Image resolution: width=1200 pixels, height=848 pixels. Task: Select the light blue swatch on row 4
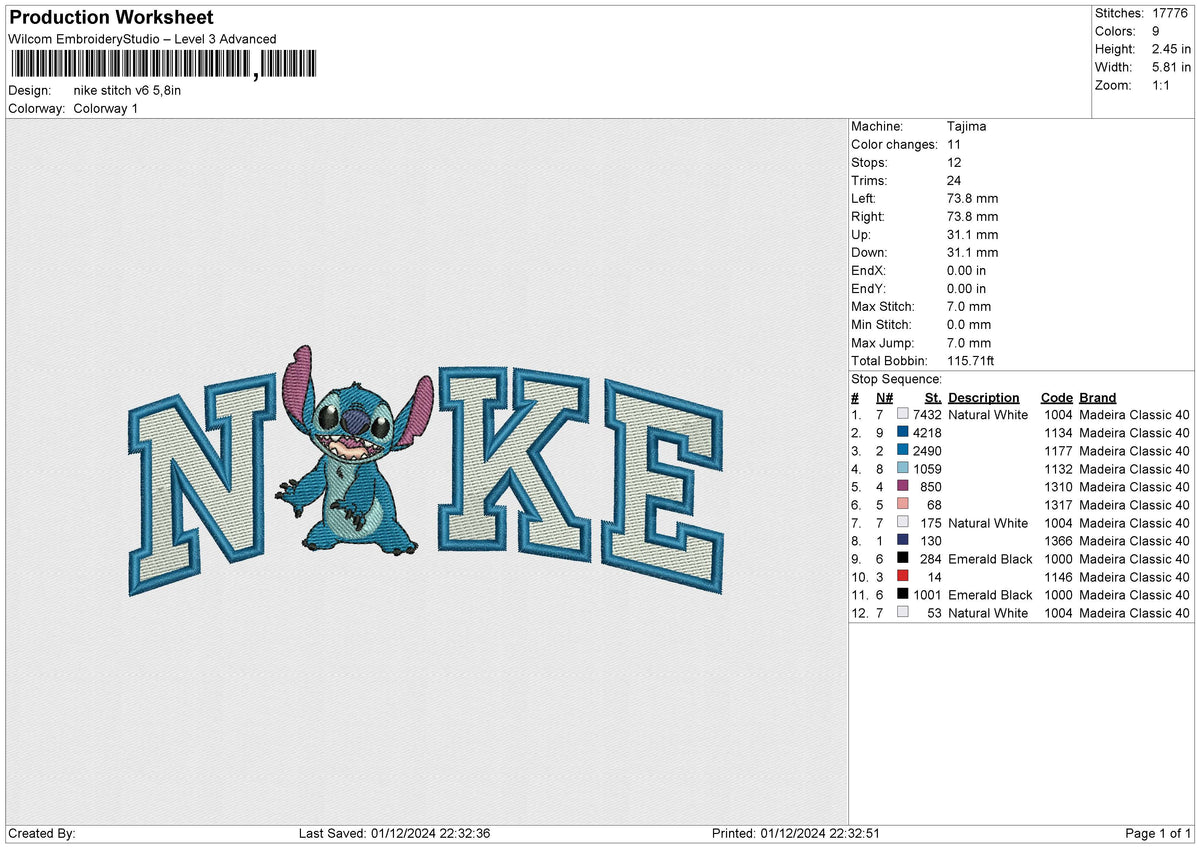[x=903, y=469]
